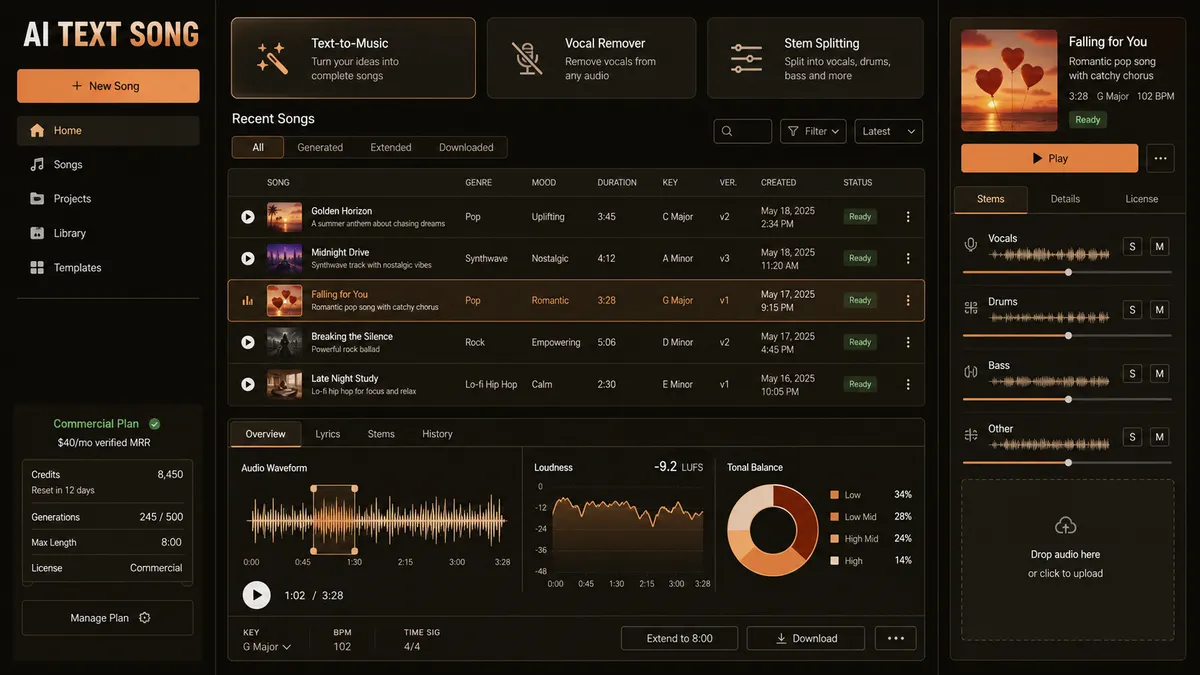Open Library in the sidebar
1200x675 pixels.
pyautogui.click(x=108, y=233)
